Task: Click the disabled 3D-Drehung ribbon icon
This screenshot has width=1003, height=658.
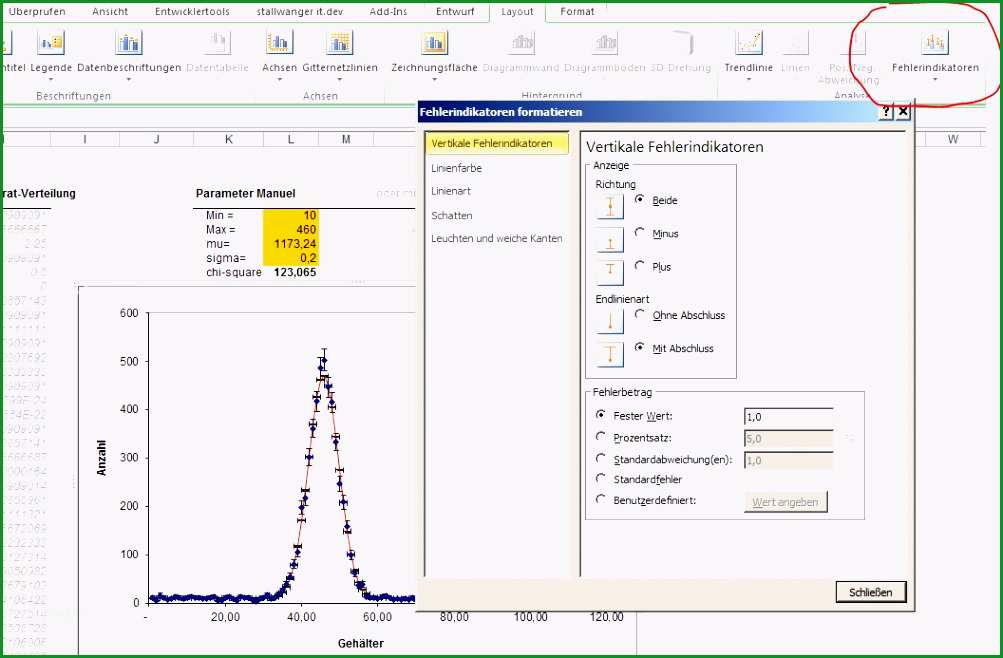Action: pyautogui.click(x=681, y=43)
